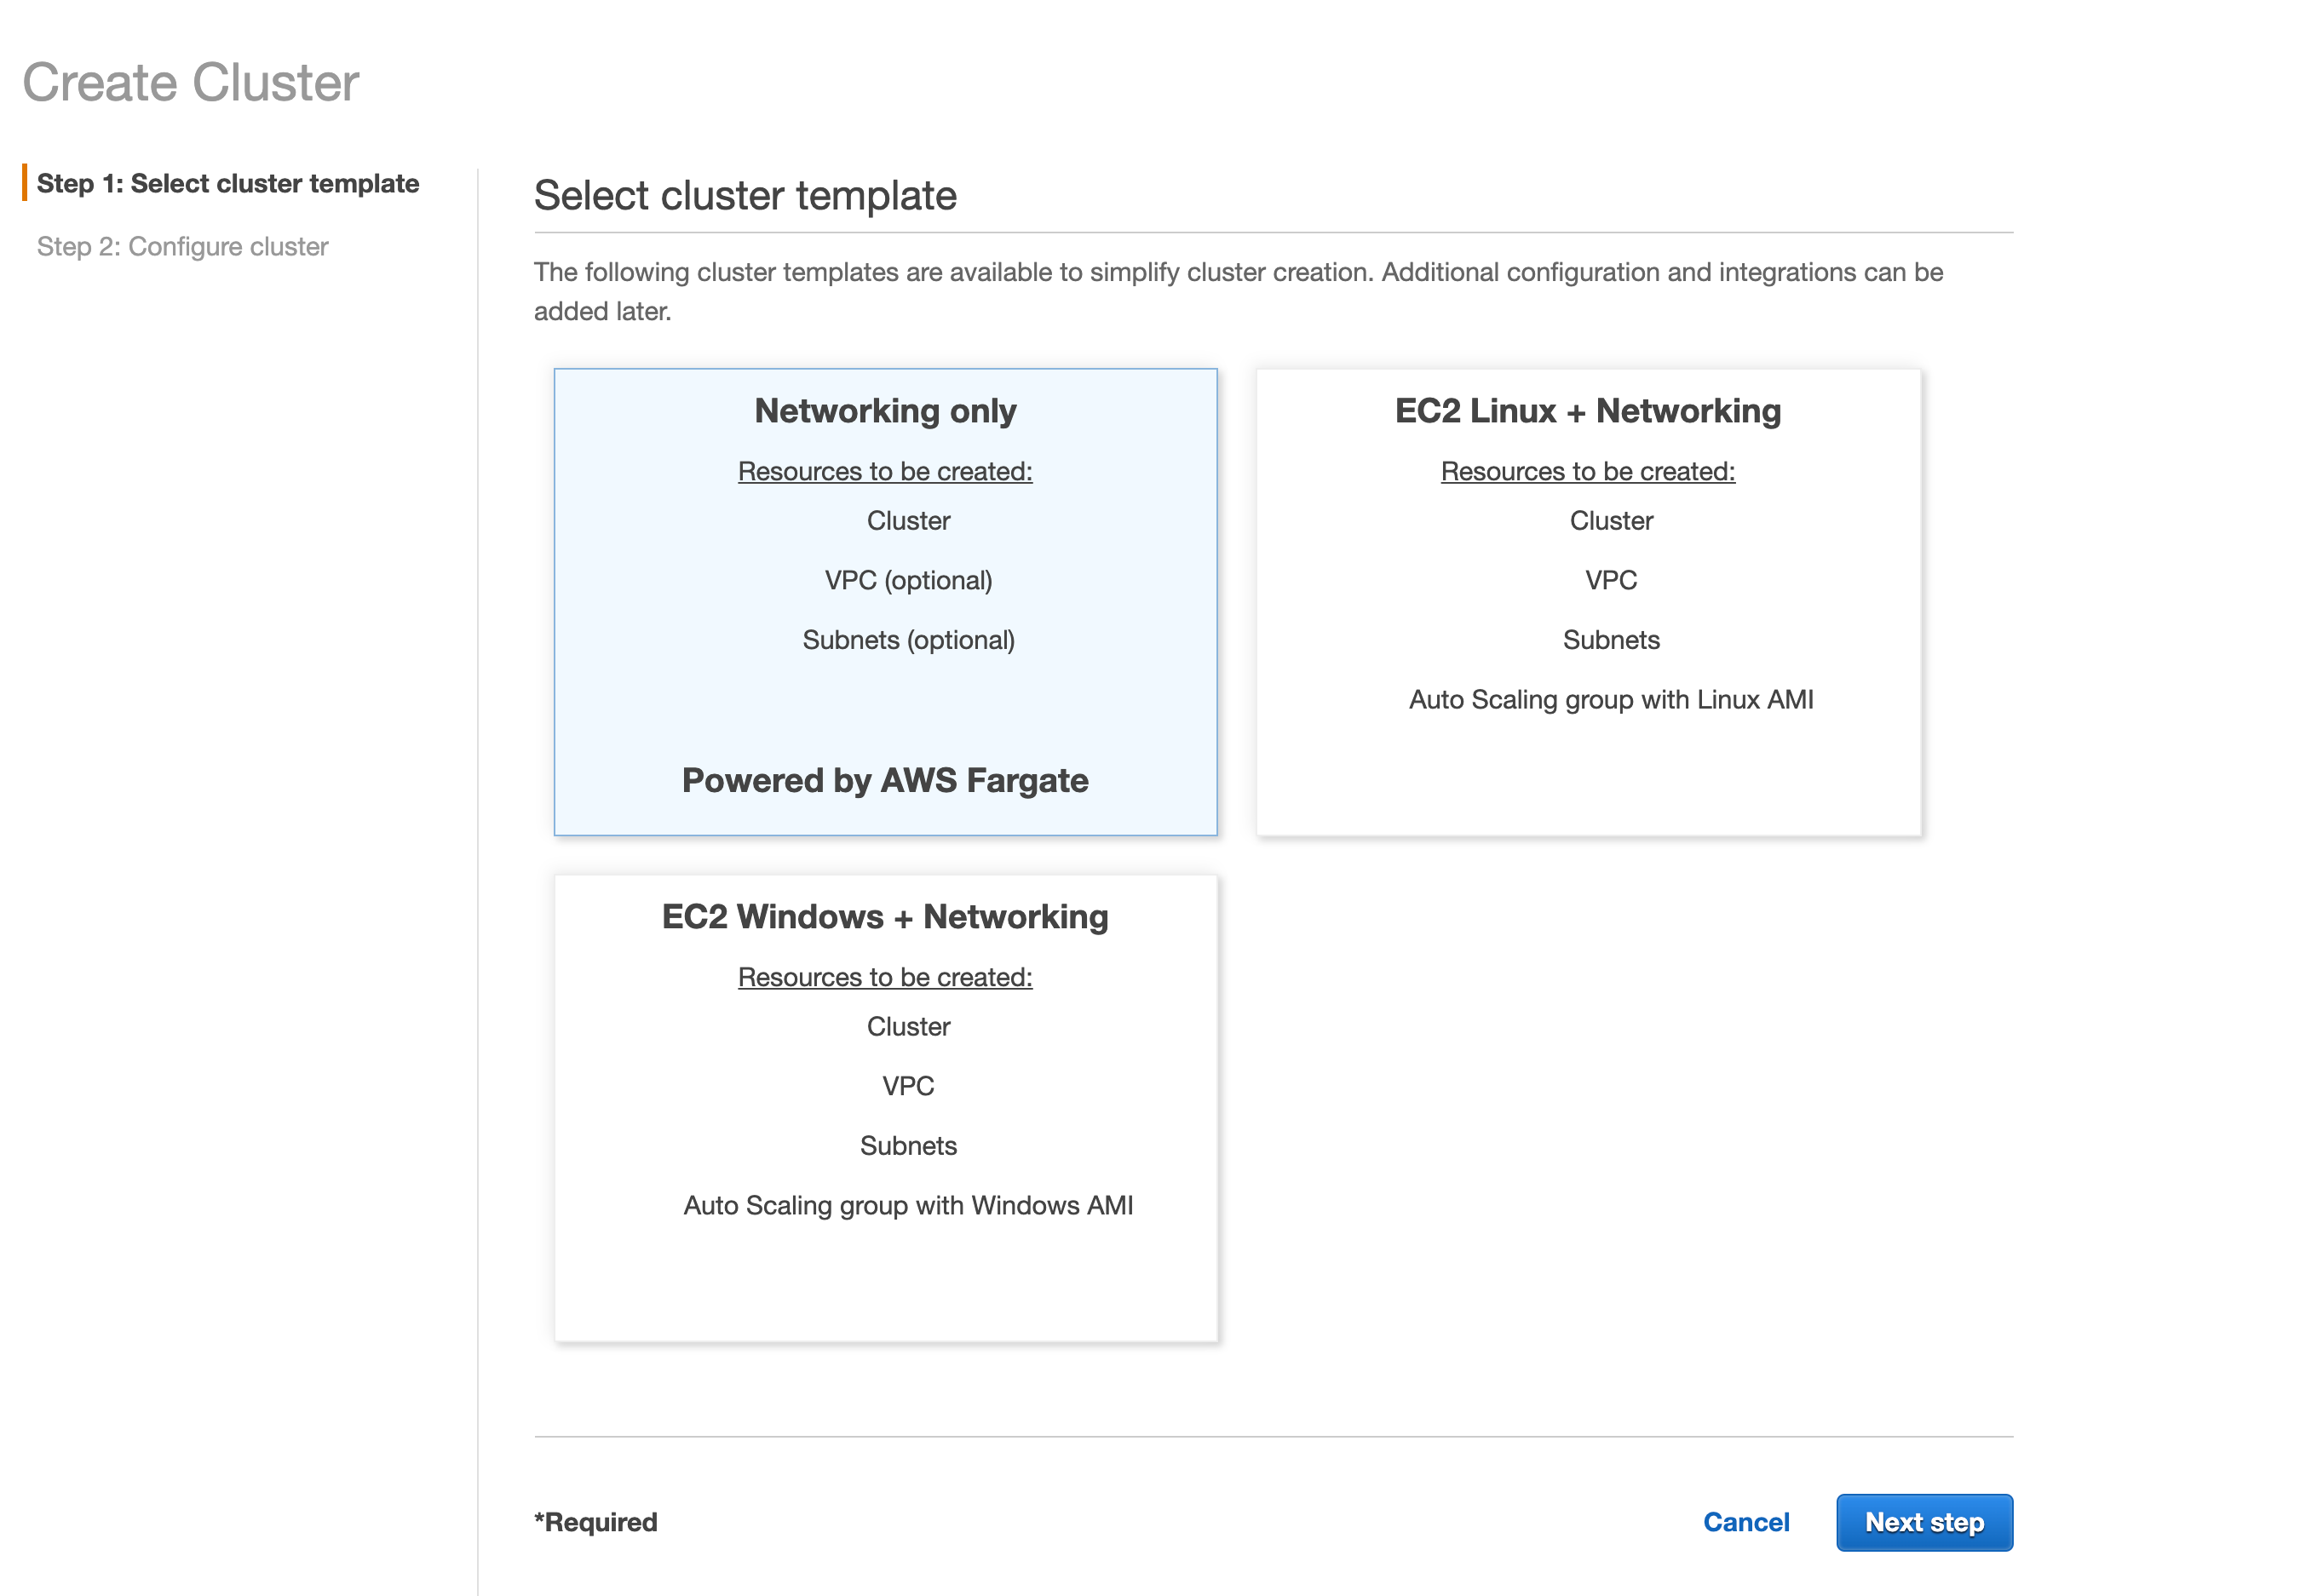The image size is (2300, 1596).
Task: Click the Networking only title text
Action: 885,412
